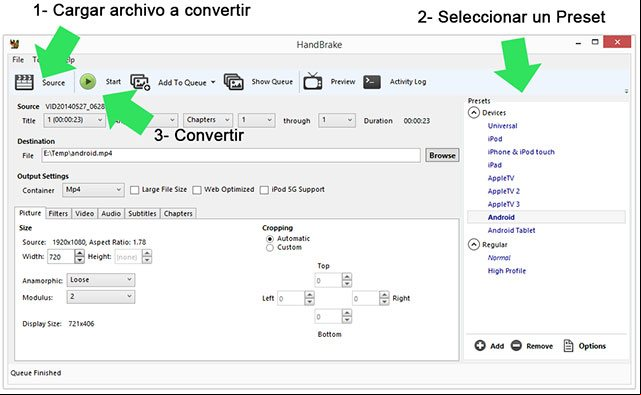Click the Start label in toolbar
Screen dimensions: 641x395
[113, 82]
